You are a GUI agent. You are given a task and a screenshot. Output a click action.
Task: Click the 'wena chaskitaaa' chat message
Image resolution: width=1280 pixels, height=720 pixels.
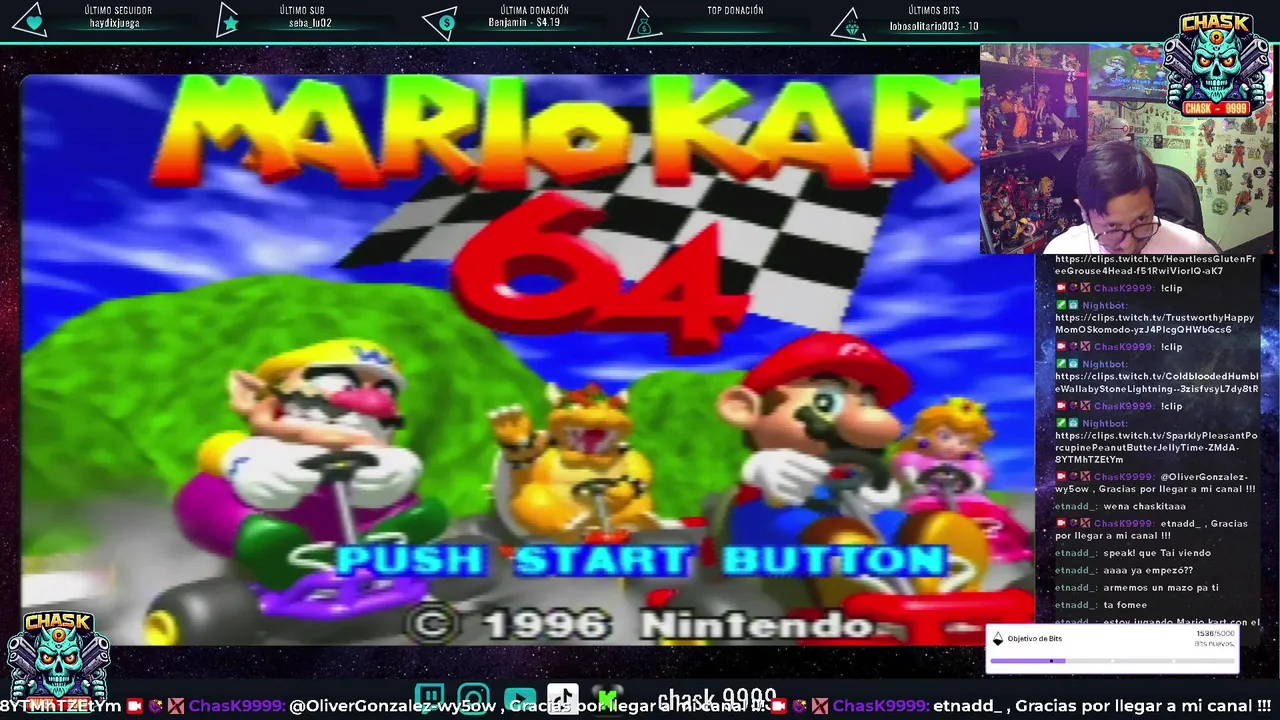pyautogui.click(x=1144, y=507)
